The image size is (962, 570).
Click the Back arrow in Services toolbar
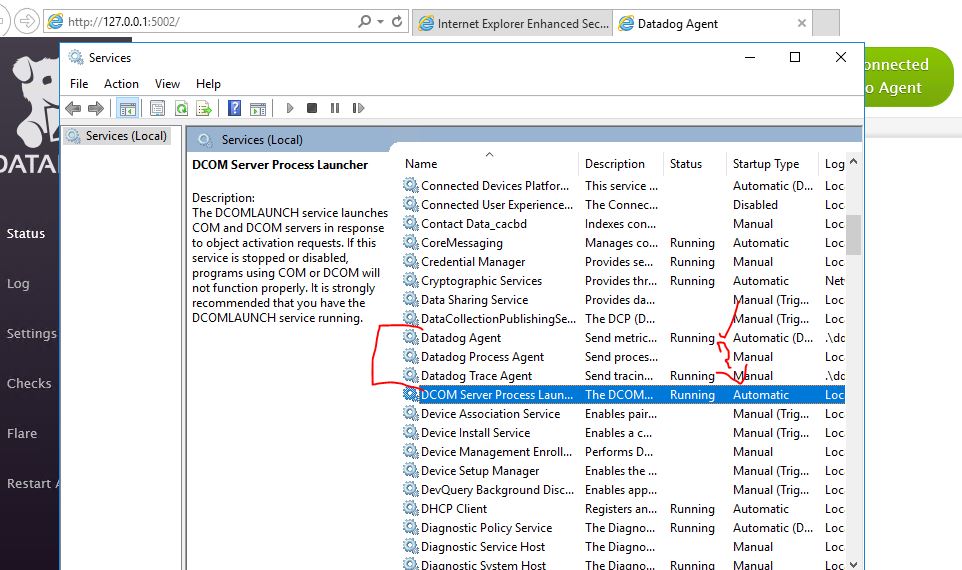73,108
